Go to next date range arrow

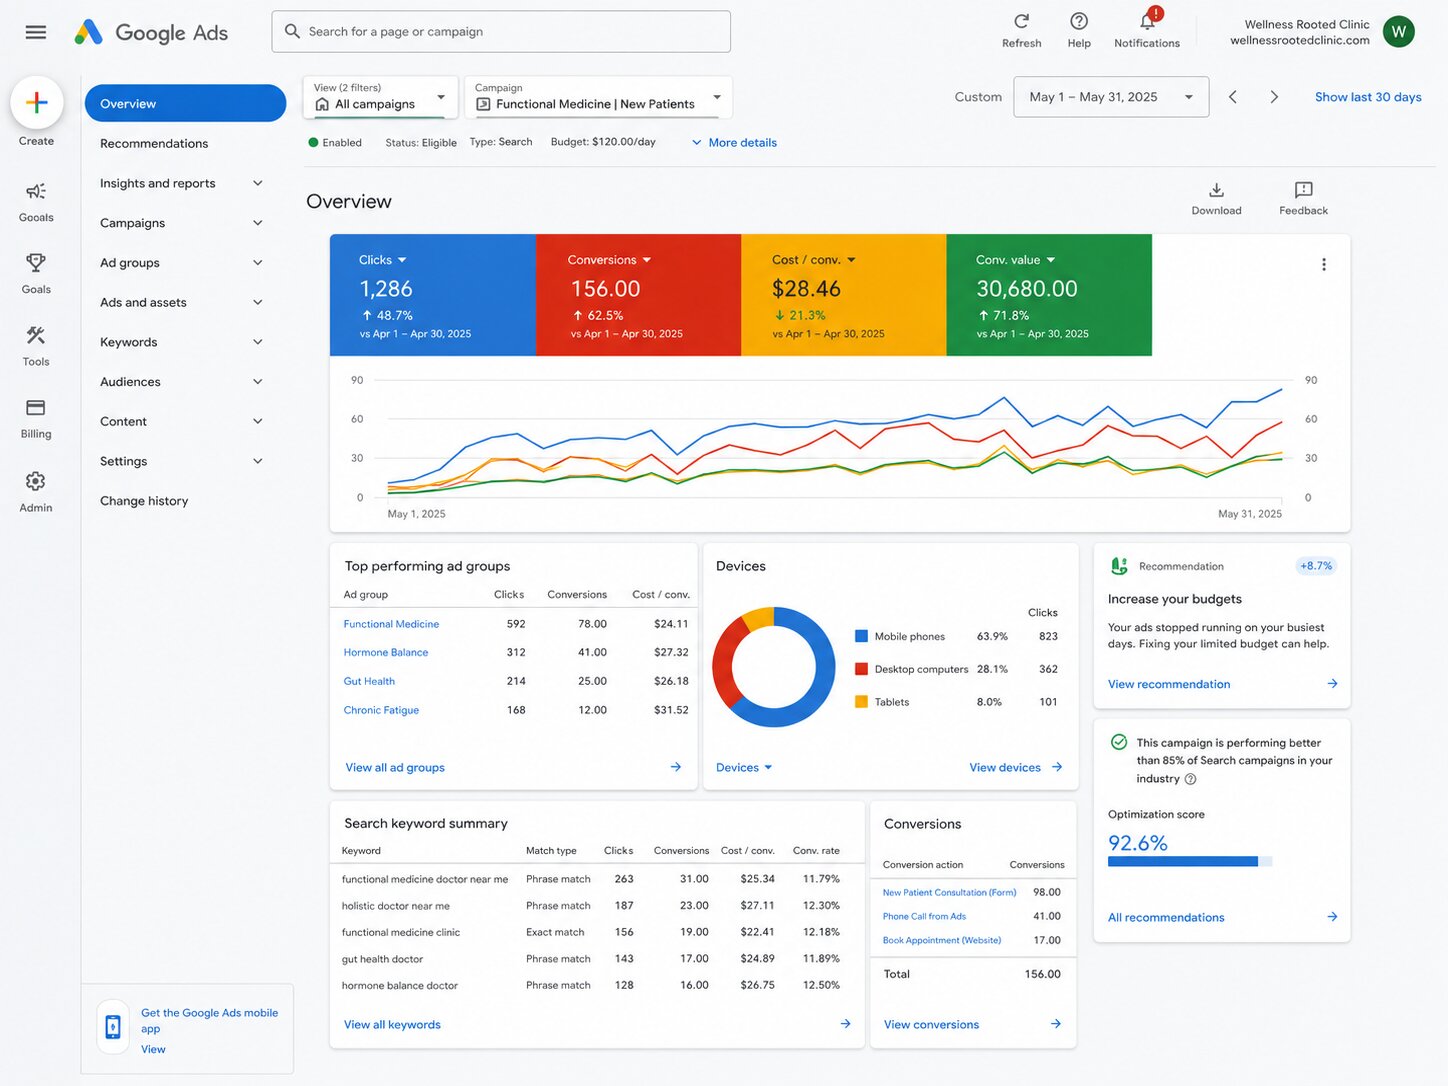[x=1274, y=97]
